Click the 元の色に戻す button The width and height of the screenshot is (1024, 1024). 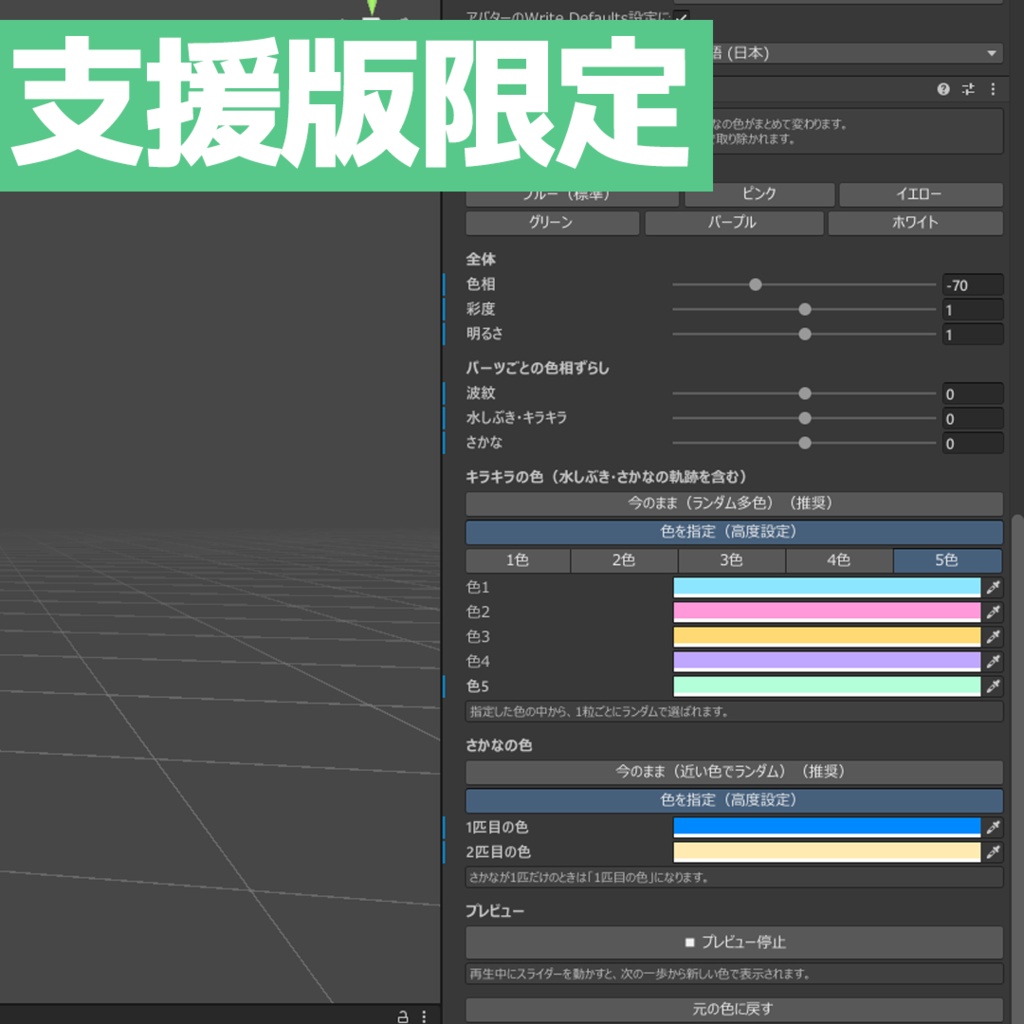click(x=734, y=1010)
